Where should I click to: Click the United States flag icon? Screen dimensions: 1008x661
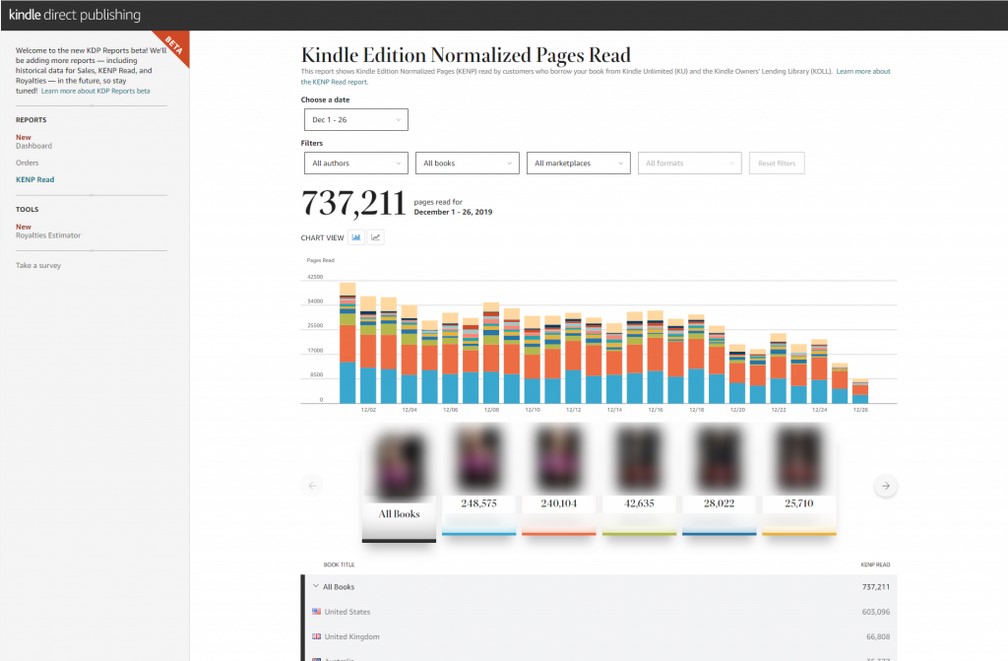tap(316, 611)
